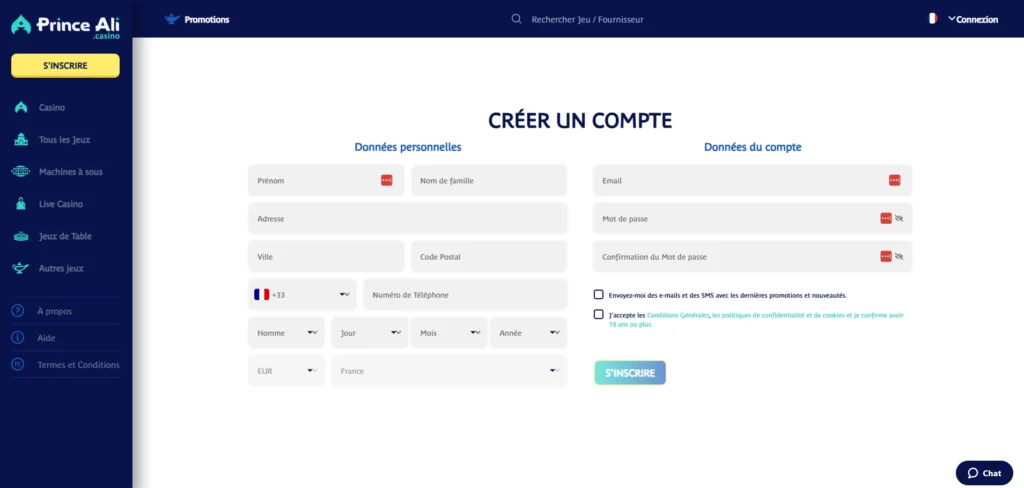The width and height of the screenshot is (1024, 488).
Task: Expand the Mois dropdown
Action: point(448,333)
